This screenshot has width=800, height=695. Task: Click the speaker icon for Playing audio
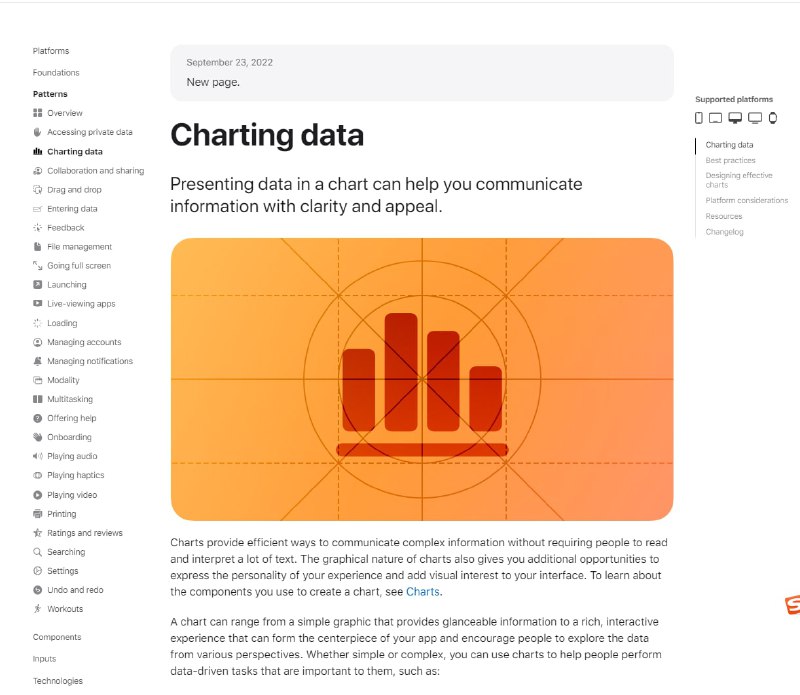click(x=38, y=456)
